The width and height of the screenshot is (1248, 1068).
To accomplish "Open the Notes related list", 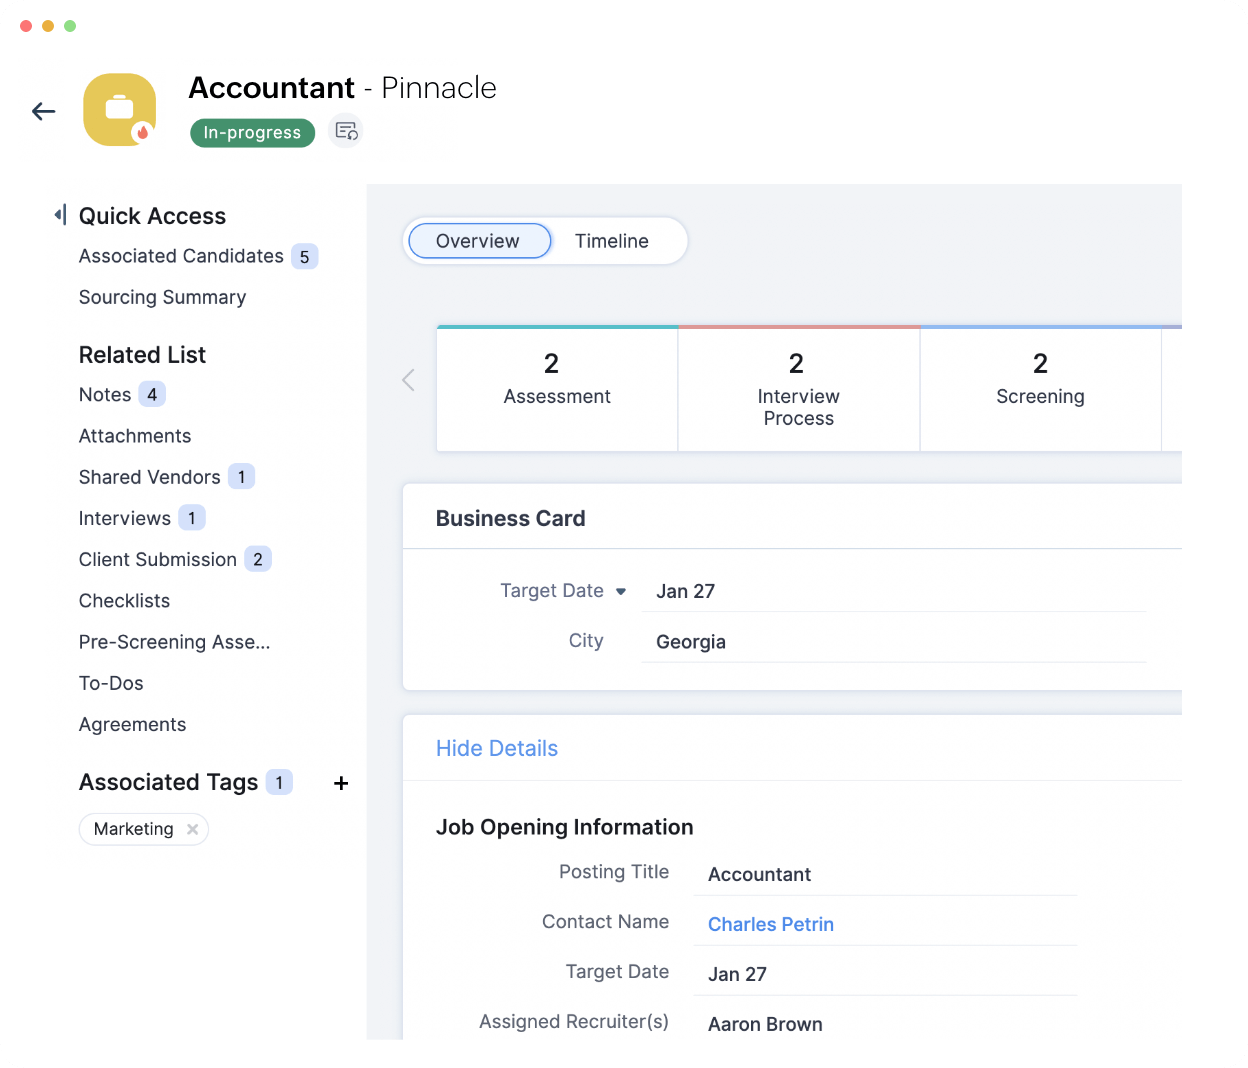I will (105, 395).
